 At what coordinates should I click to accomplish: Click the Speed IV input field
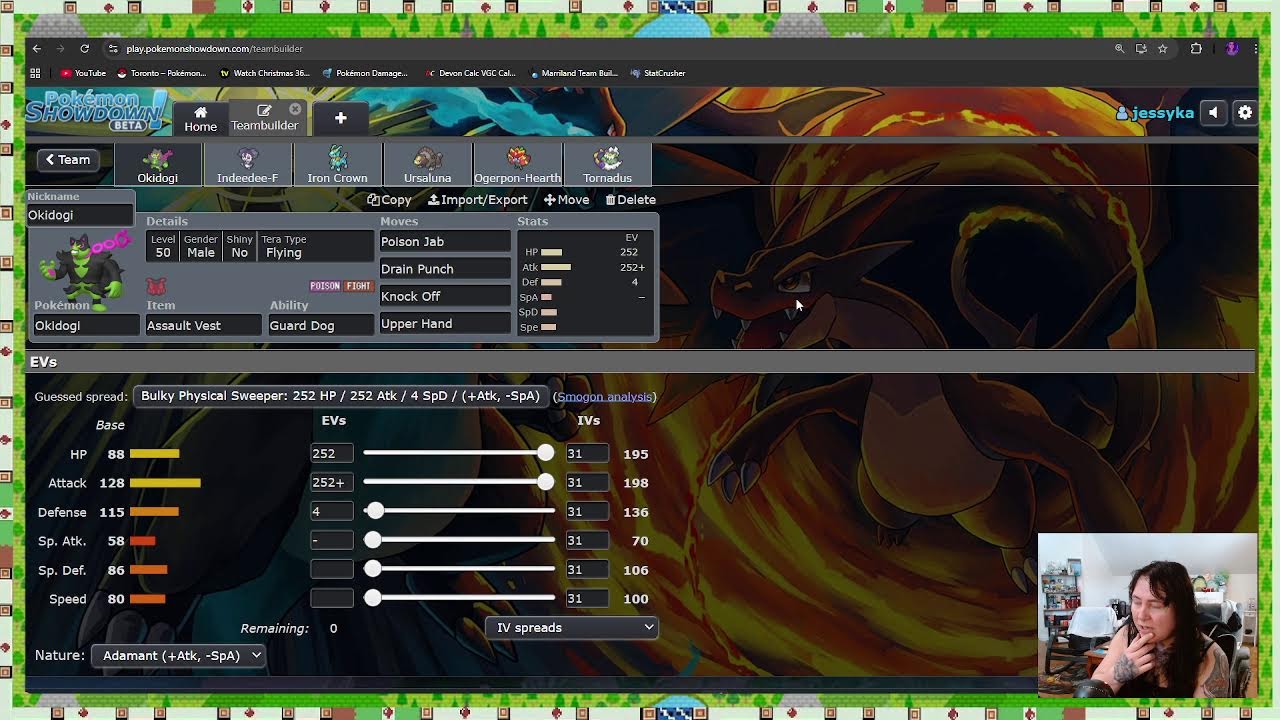[586, 598]
